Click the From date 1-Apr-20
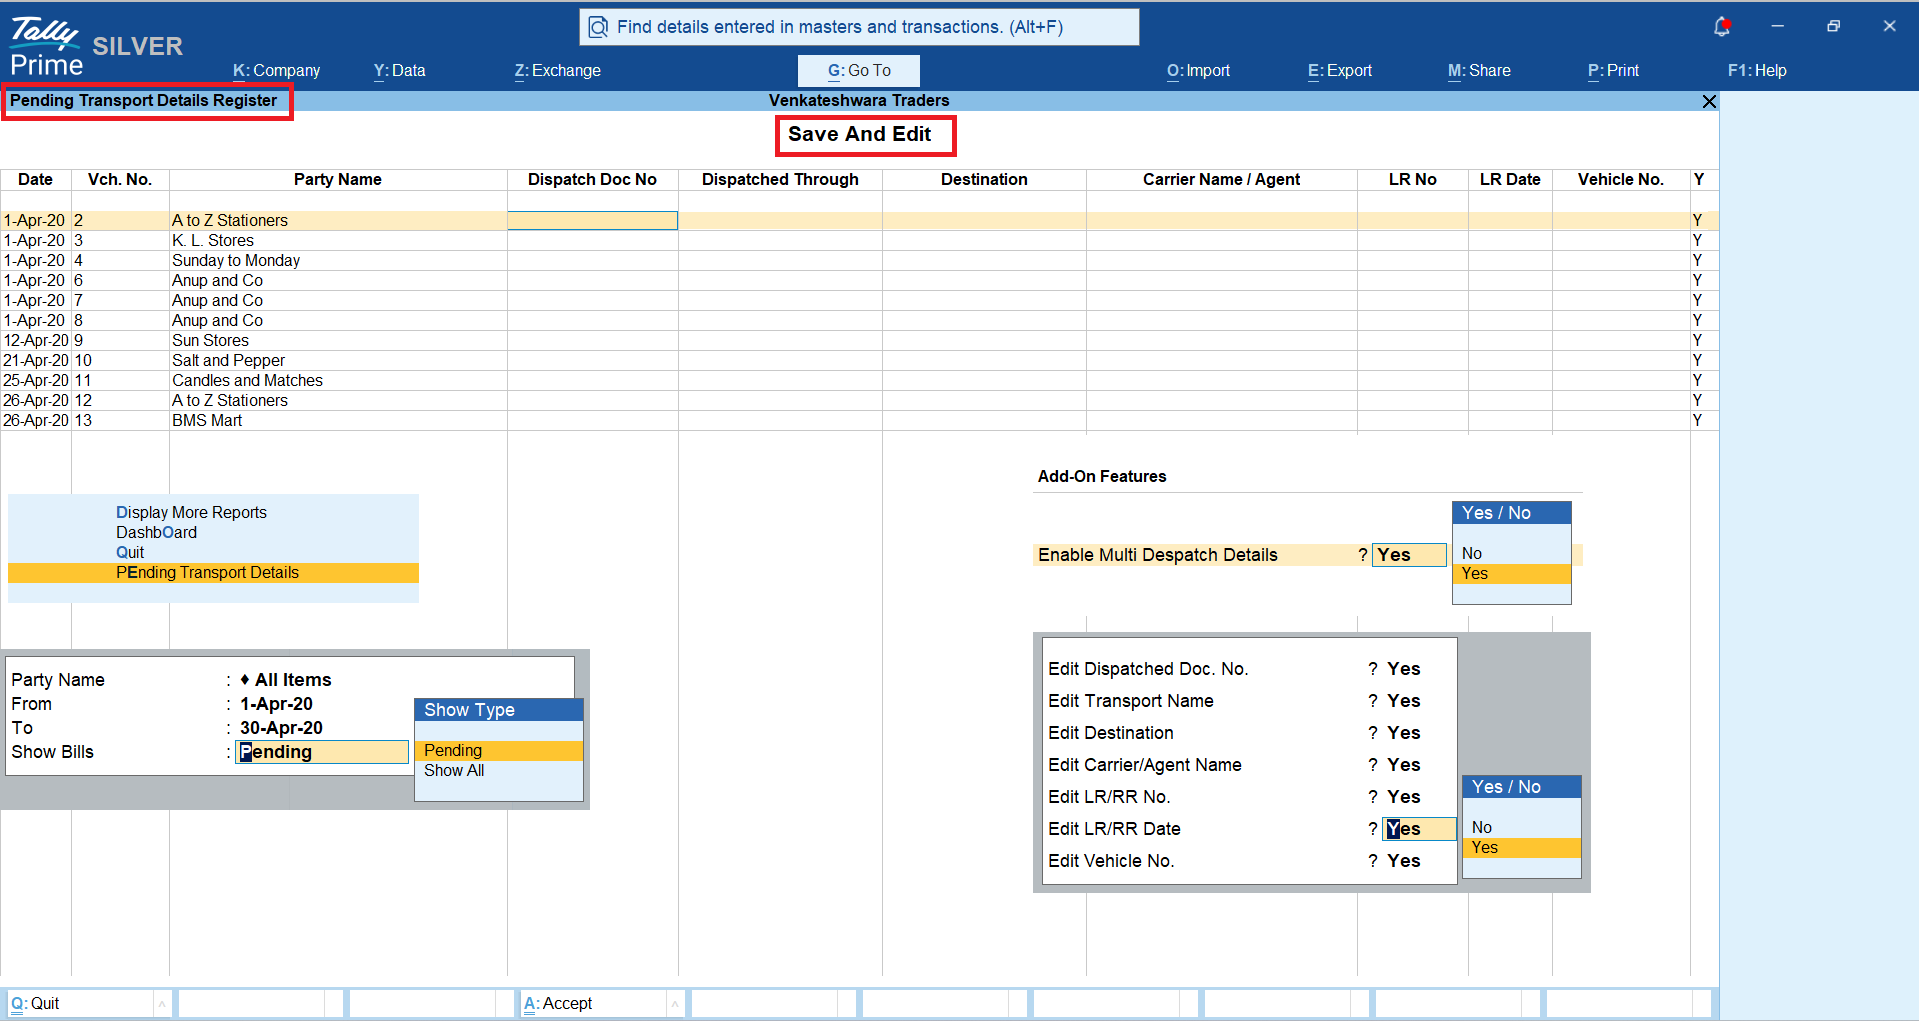The width and height of the screenshot is (1919, 1021). pyautogui.click(x=277, y=704)
